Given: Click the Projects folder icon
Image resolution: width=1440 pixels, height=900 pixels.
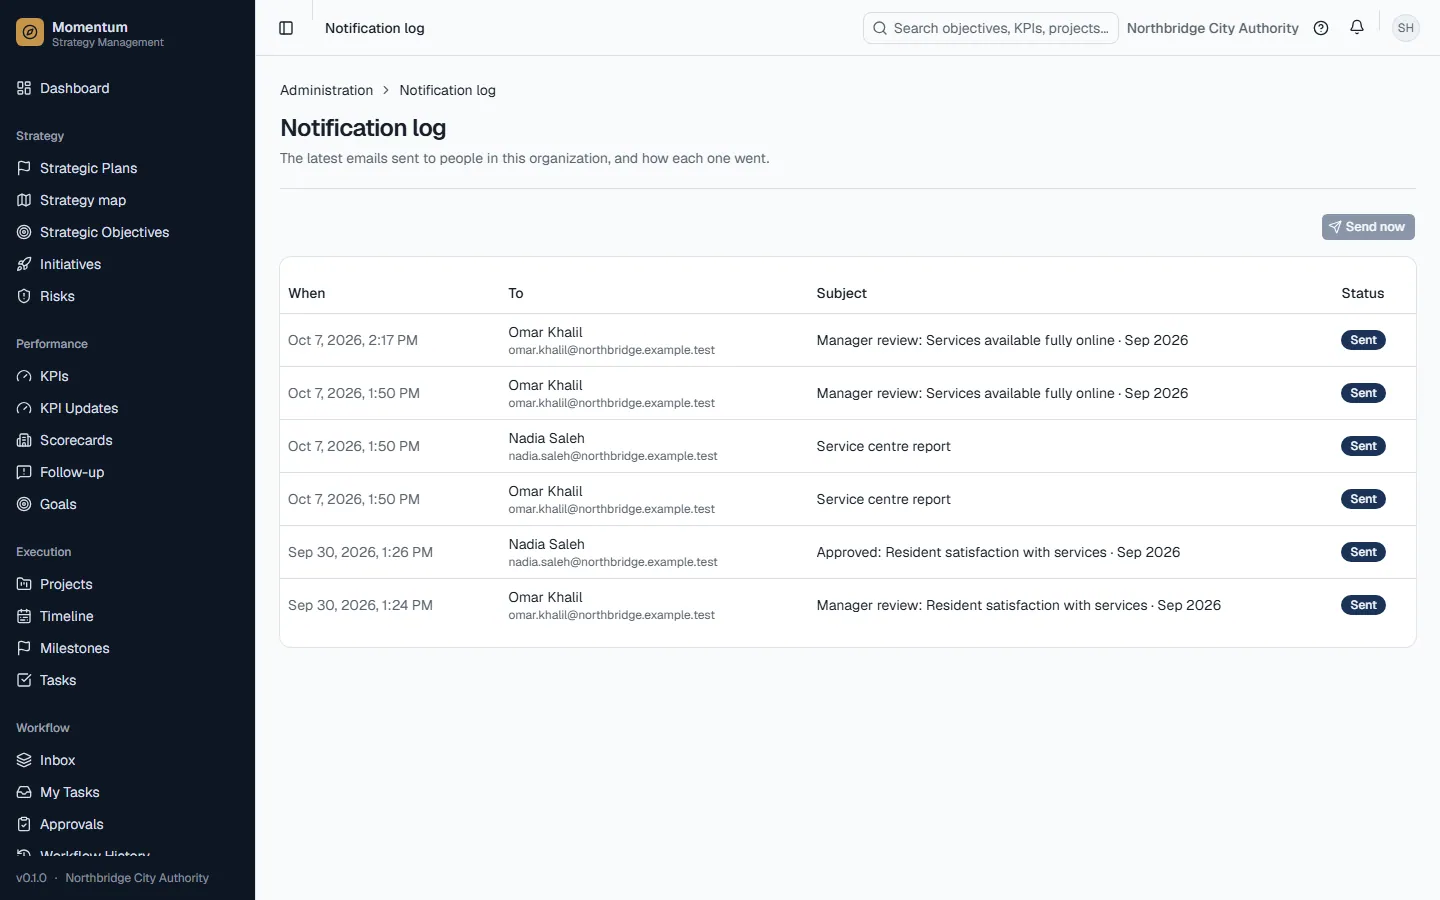Looking at the screenshot, I should pos(24,584).
